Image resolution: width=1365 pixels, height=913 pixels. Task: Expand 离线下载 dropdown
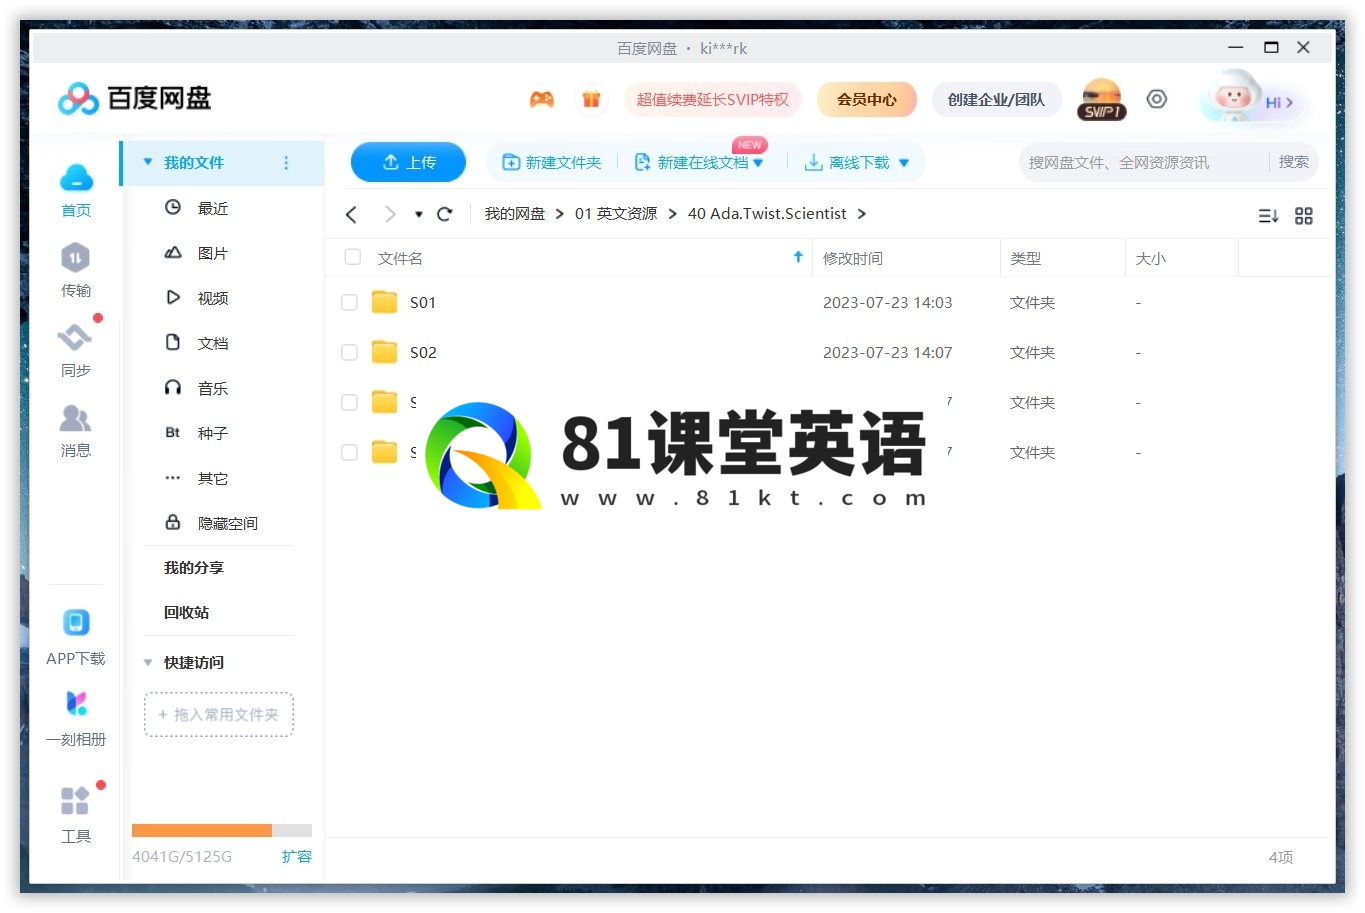[x=904, y=163]
